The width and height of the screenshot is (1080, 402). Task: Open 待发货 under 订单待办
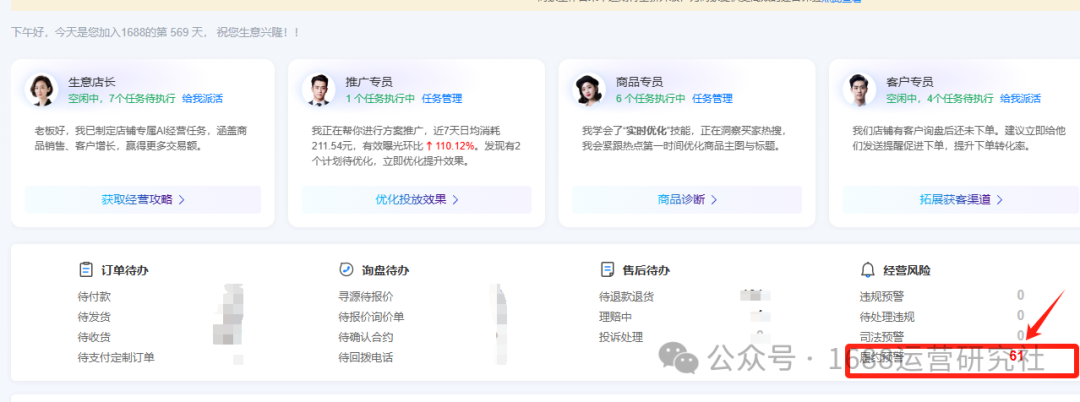(94, 317)
